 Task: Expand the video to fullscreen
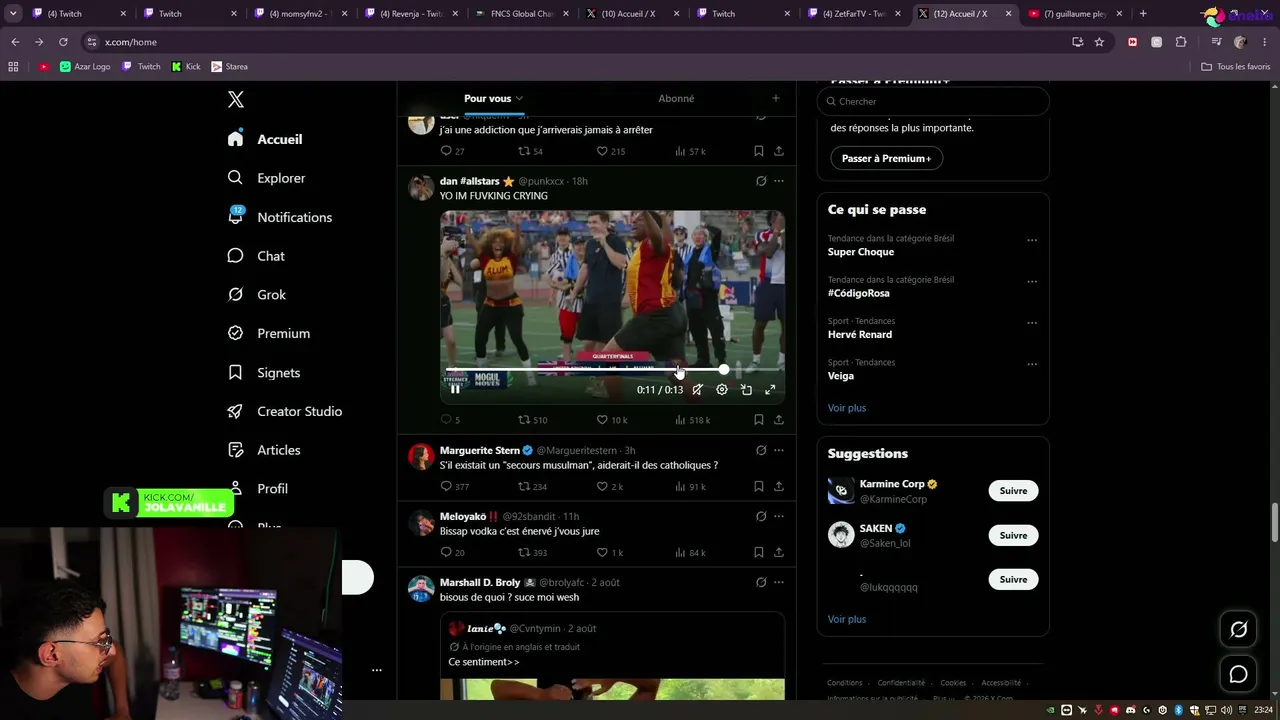tap(770, 390)
